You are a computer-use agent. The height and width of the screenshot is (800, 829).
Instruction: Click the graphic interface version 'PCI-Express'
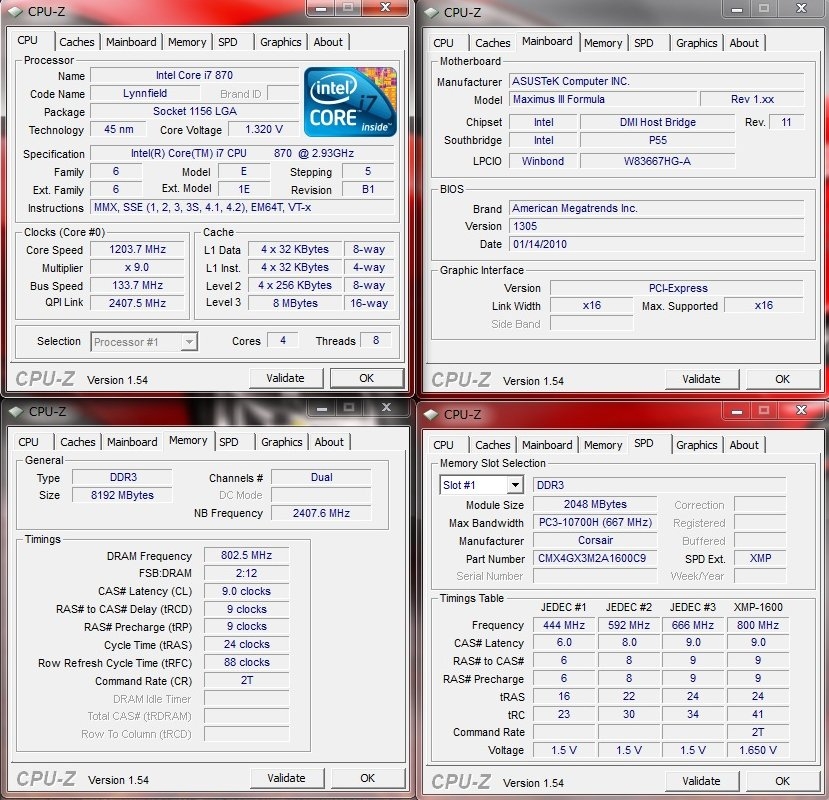pos(677,288)
